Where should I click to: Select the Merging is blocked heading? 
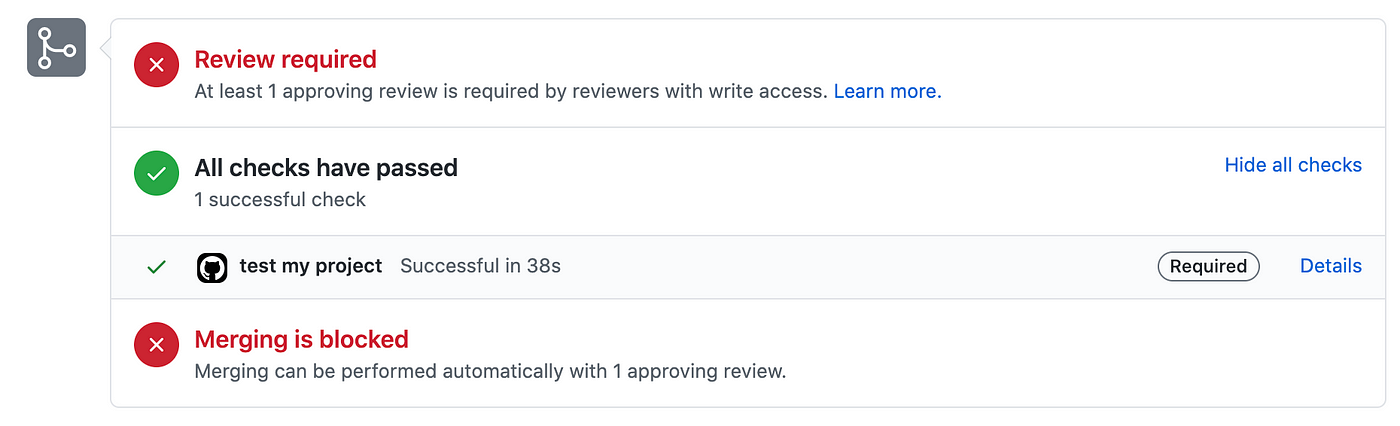[x=301, y=339]
